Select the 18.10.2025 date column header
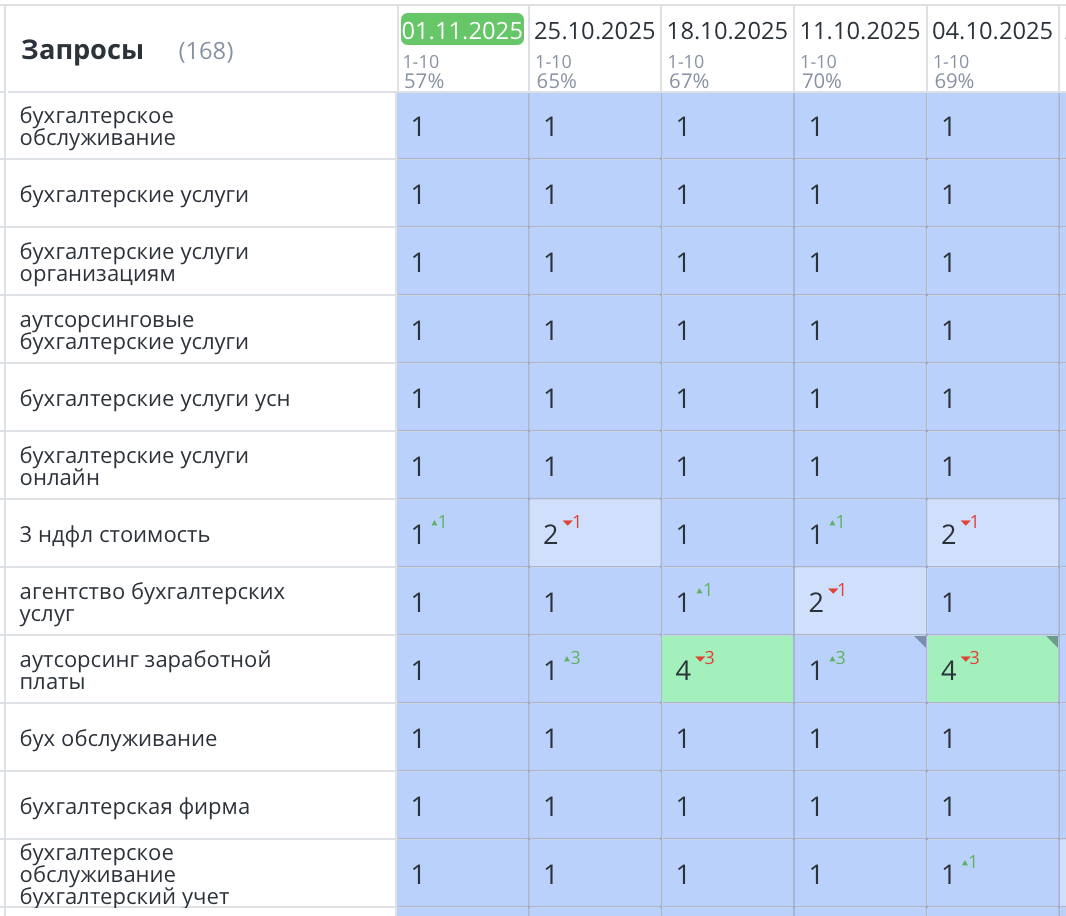Viewport: 1066px width, 916px height. [728, 30]
